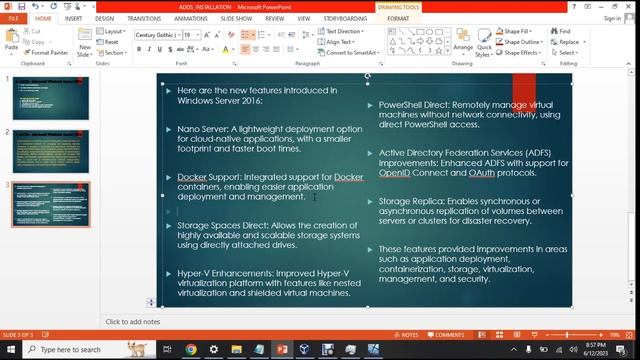The height and width of the screenshot is (360, 640).
Task: Click font color A swatch
Action: point(226,49)
